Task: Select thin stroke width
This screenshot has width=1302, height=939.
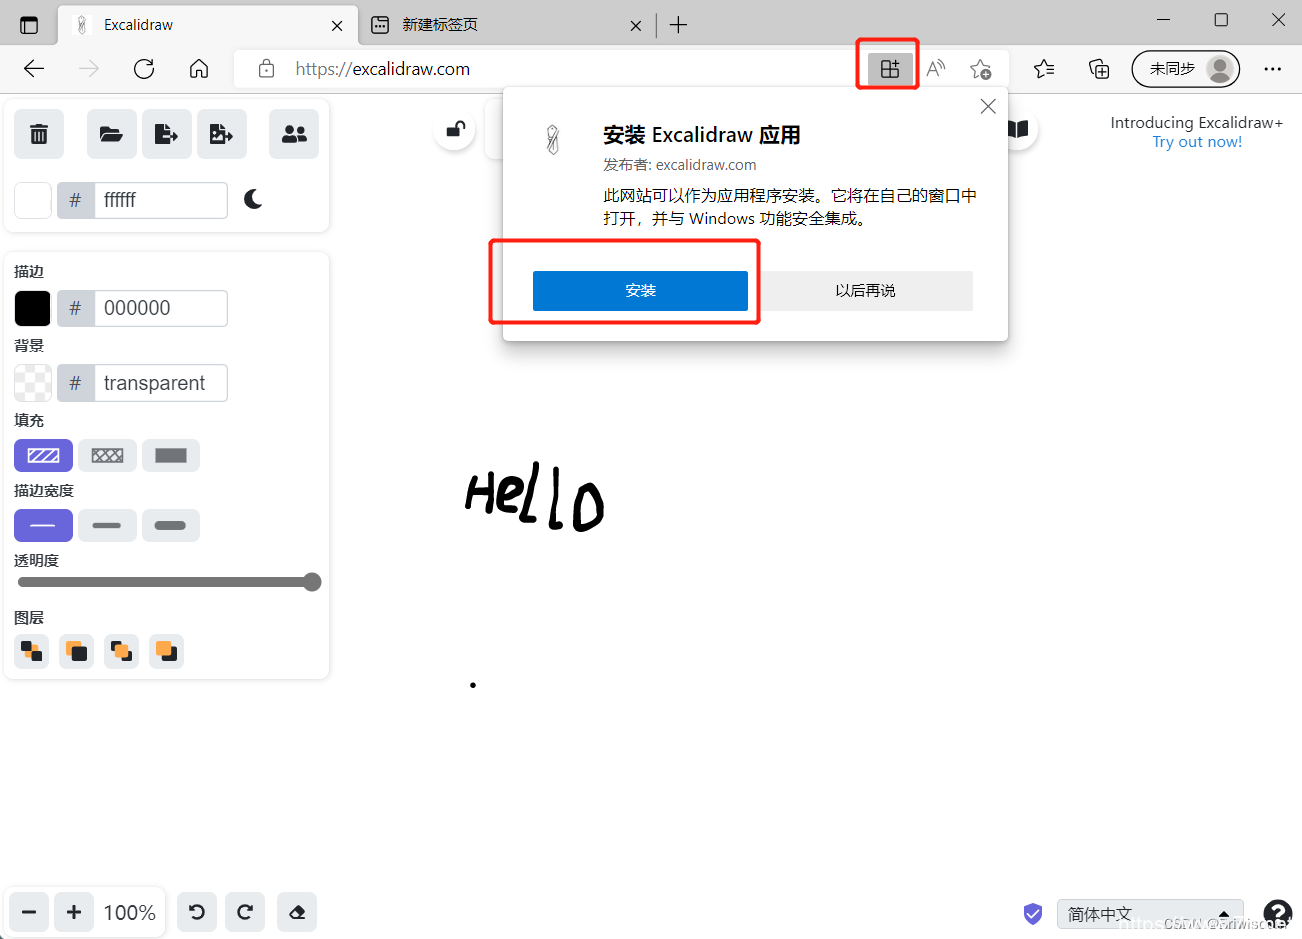Action: click(43, 525)
